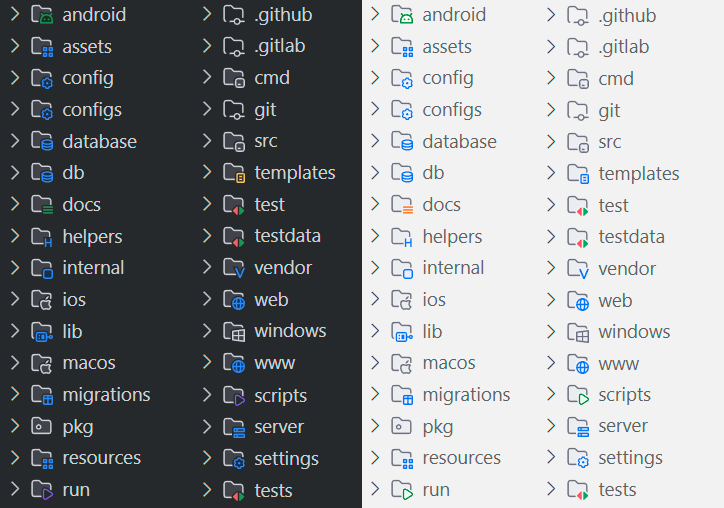Screen dimensions: 724x508
Task: Click the scripts folder icon in light theme
Action: tap(578, 395)
